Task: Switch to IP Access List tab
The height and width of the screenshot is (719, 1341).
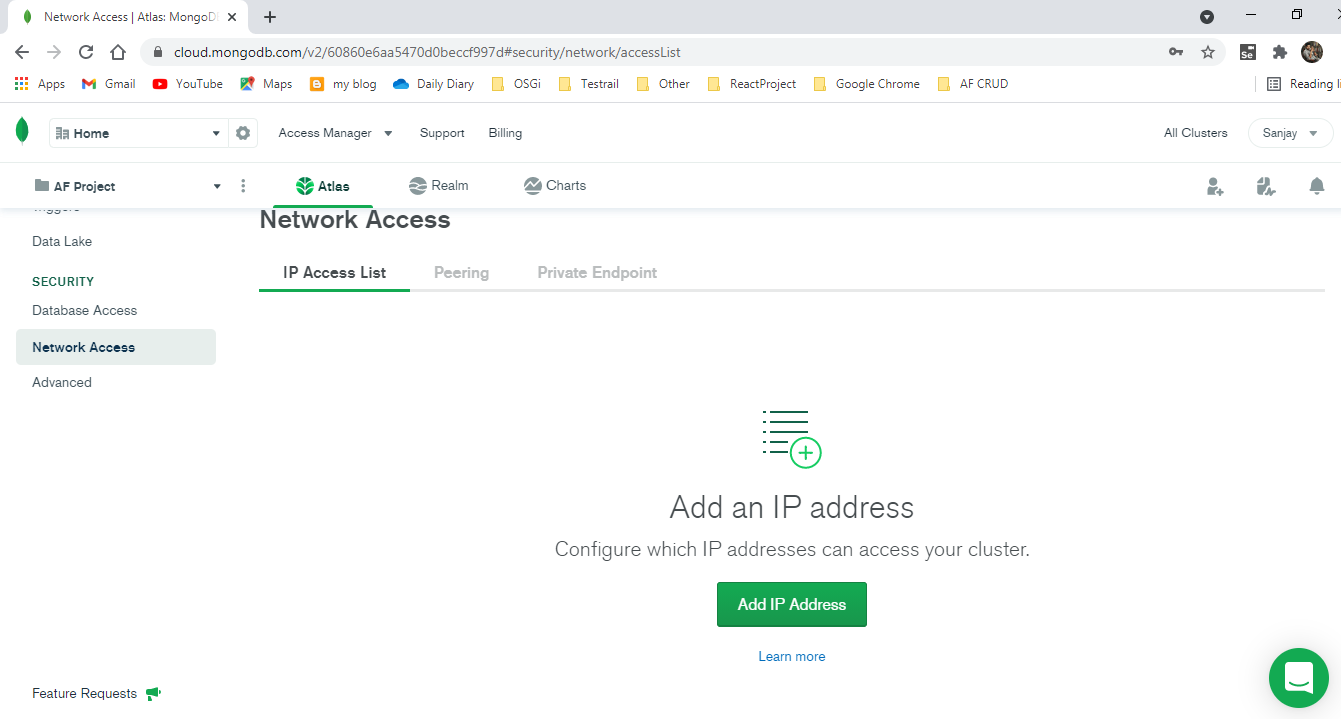Action: 334,272
